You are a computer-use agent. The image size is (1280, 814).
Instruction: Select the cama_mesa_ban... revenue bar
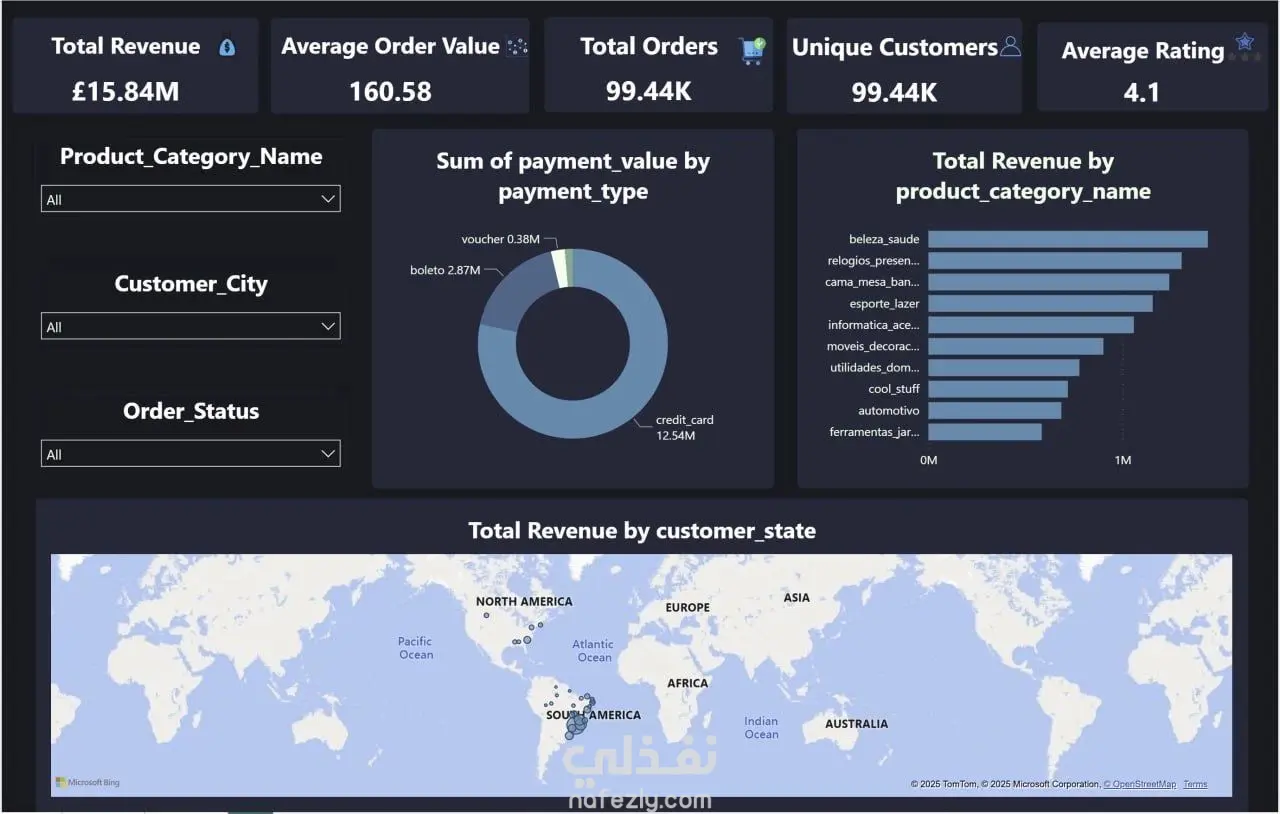(x=1048, y=282)
